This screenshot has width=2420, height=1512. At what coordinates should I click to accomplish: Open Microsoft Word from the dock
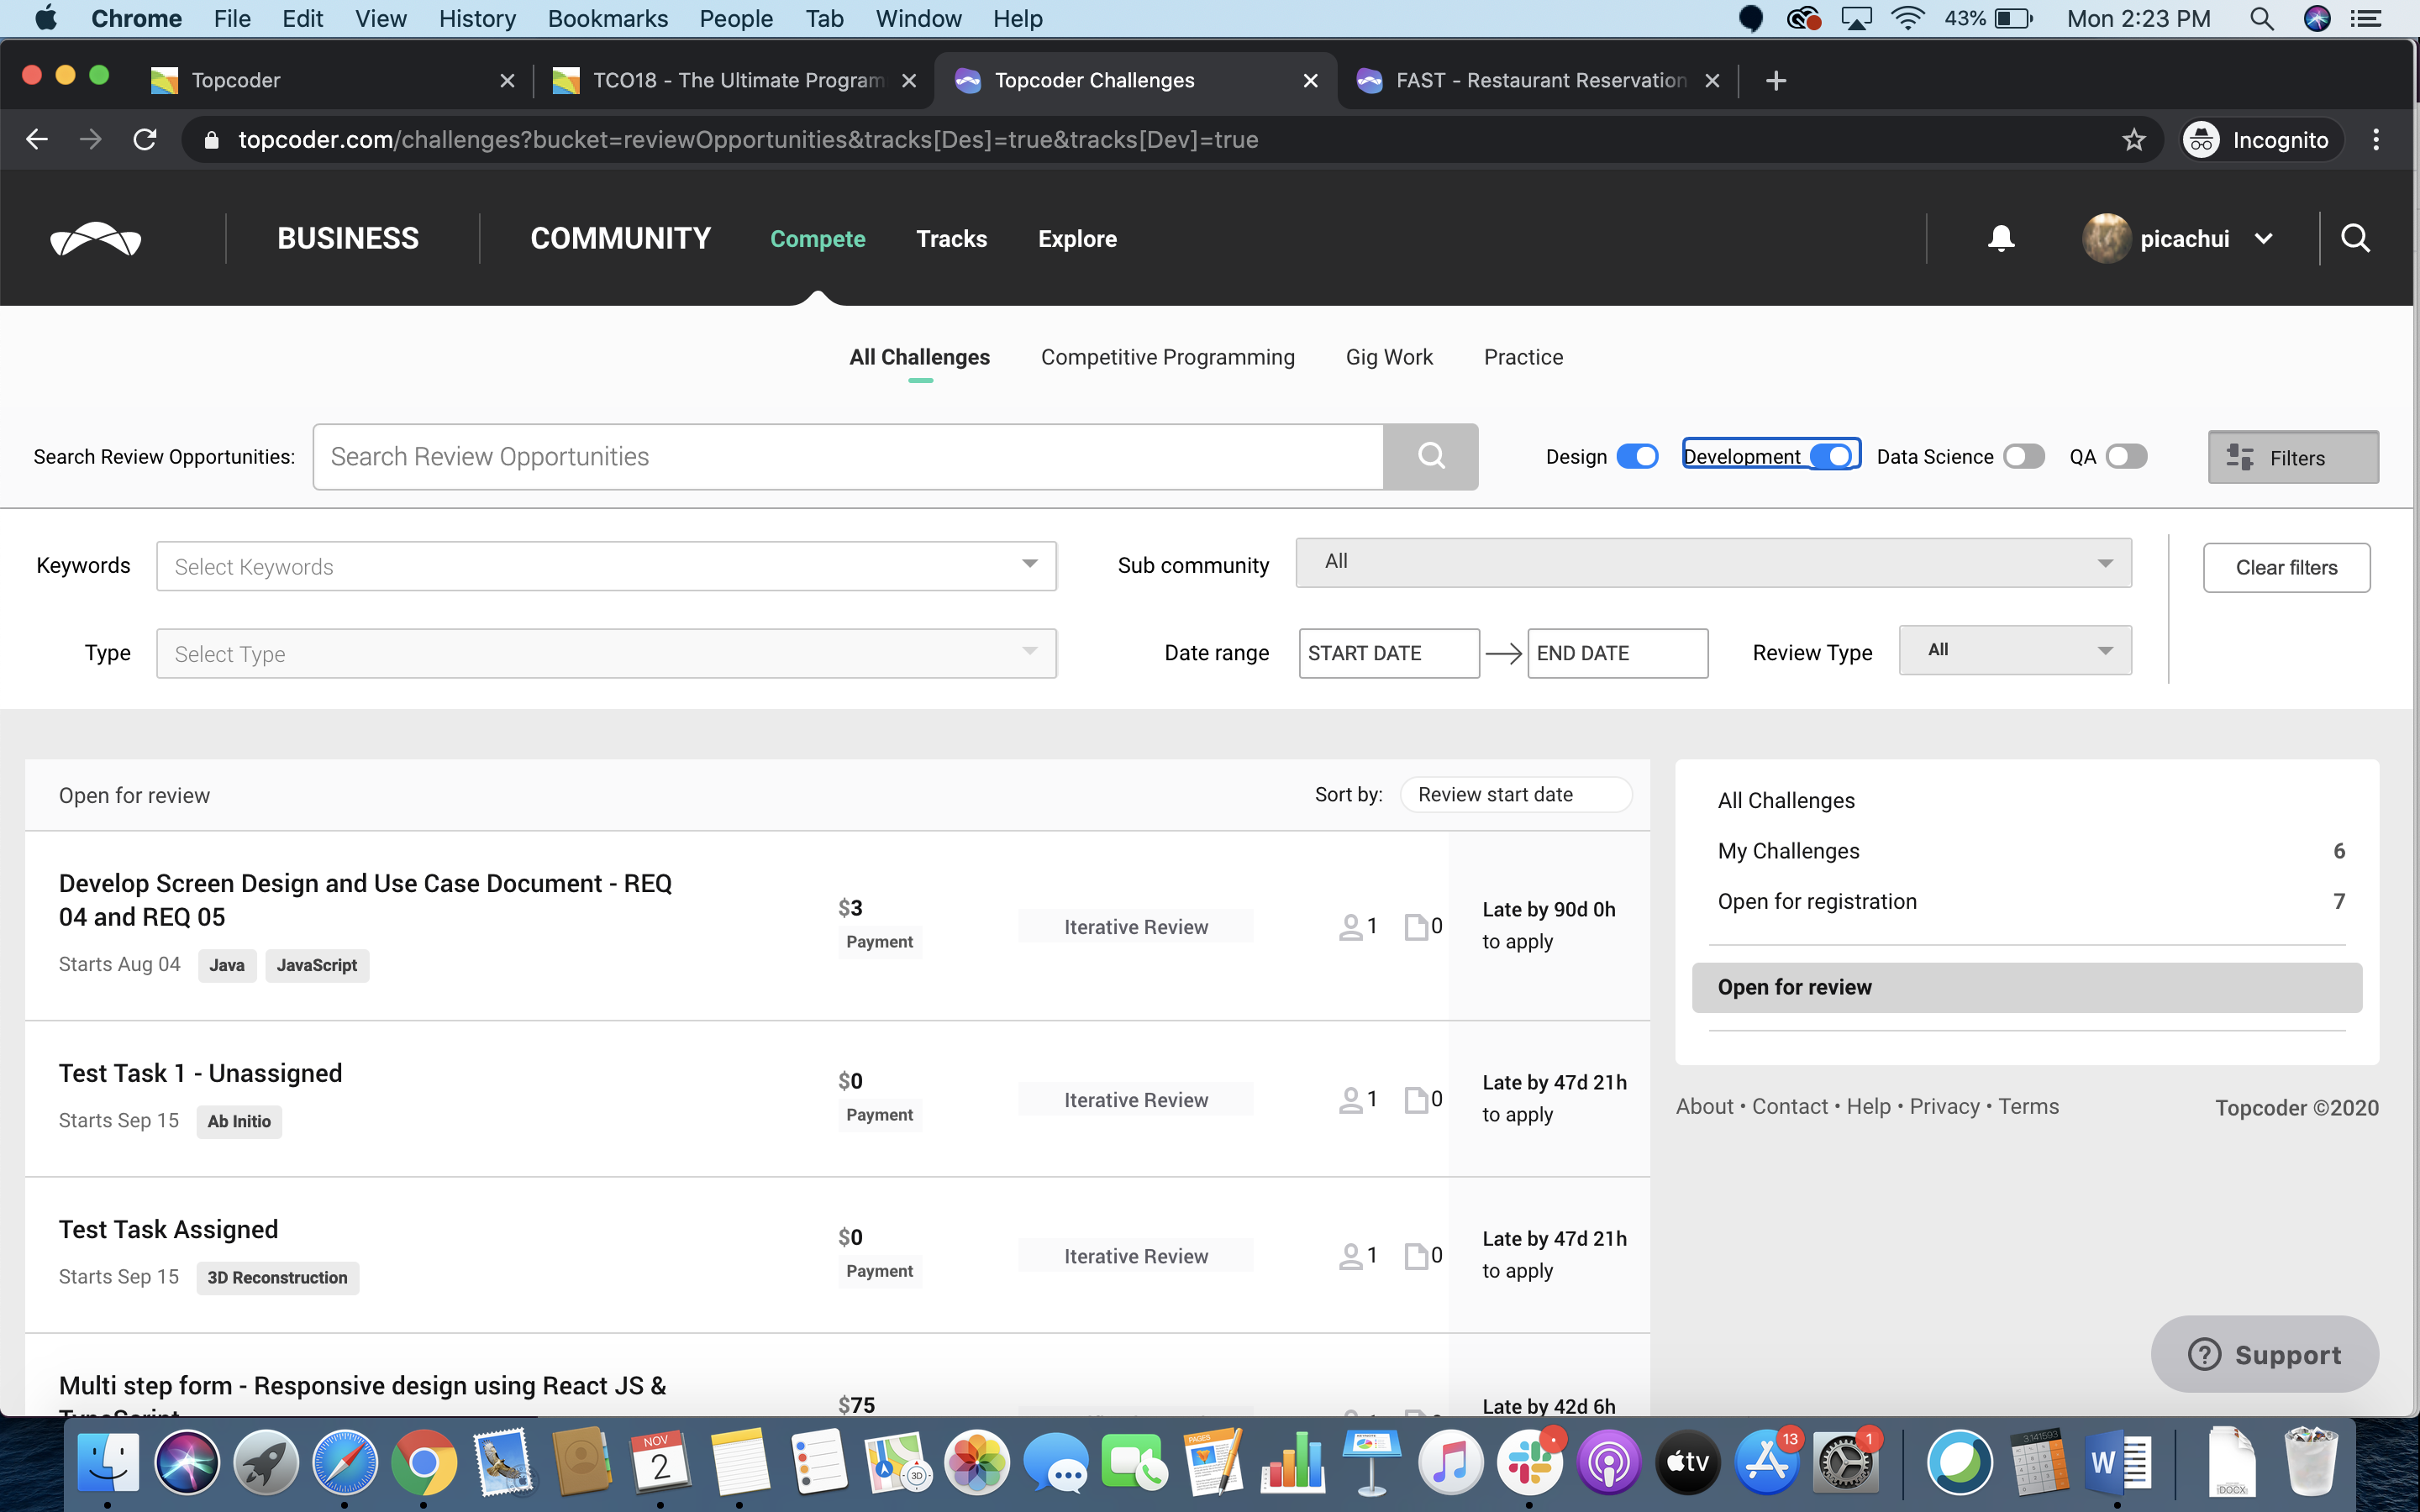click(x=2117, y=1462)
